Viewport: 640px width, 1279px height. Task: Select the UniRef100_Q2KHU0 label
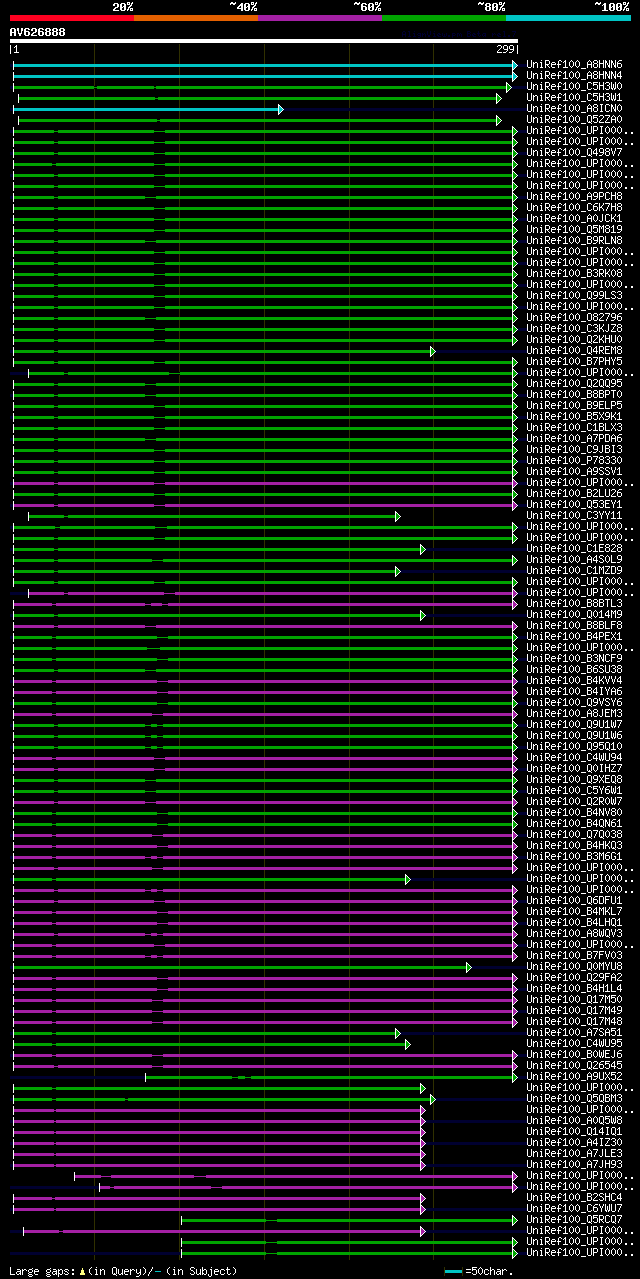click(574, 340)
